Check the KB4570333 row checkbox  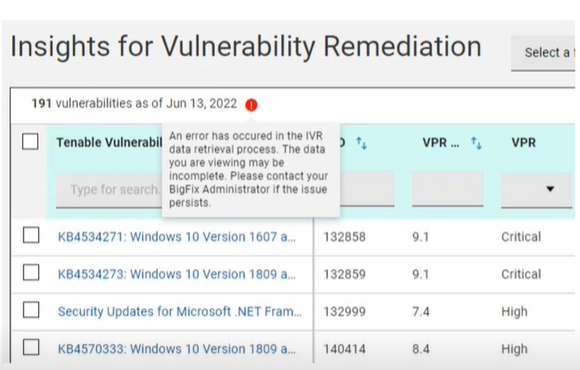click(x=31, y=347)
